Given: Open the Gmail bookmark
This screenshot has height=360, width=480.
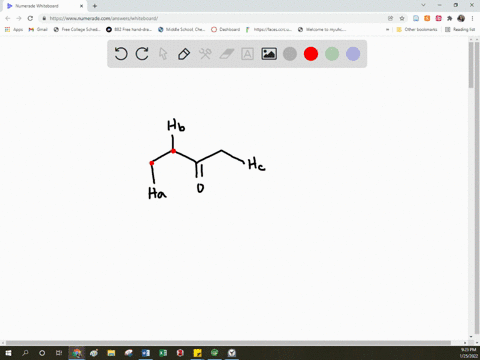Looking at the screenshot, I should (38, 29).
